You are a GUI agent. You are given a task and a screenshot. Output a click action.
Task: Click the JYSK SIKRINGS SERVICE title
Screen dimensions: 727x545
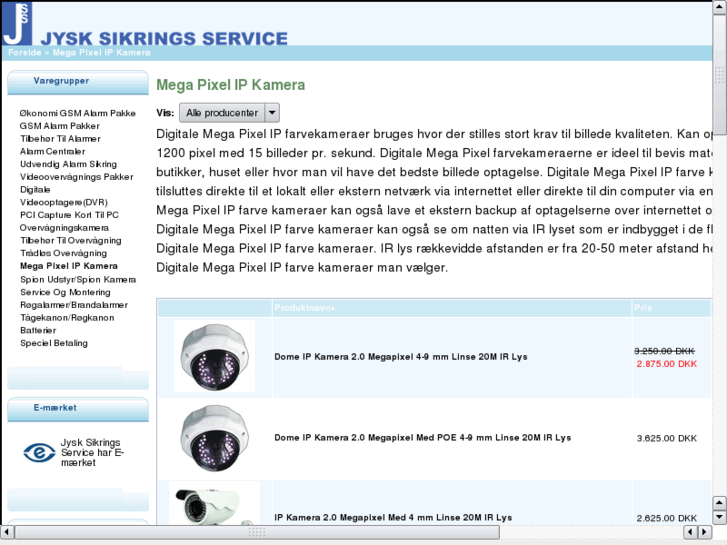pos(164,38)
